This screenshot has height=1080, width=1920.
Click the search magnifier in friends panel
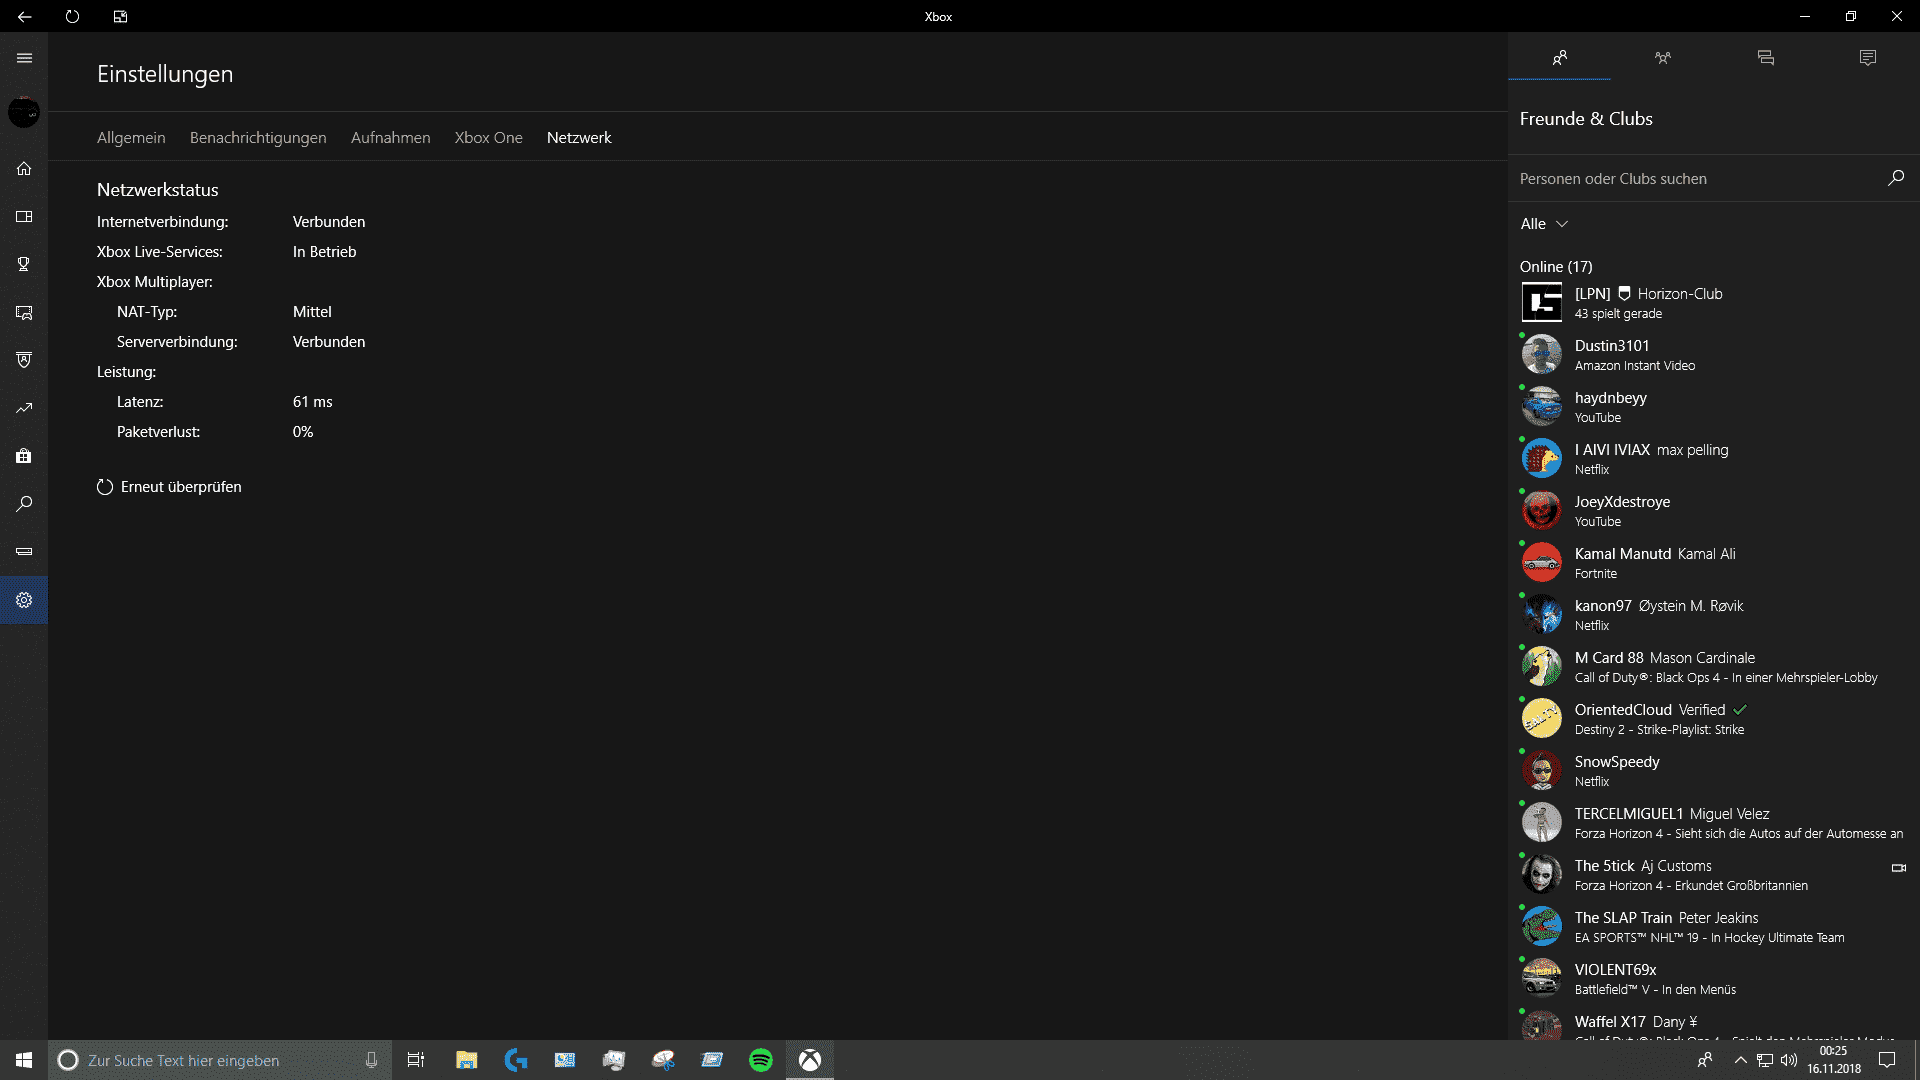[x=1896, y=178]
